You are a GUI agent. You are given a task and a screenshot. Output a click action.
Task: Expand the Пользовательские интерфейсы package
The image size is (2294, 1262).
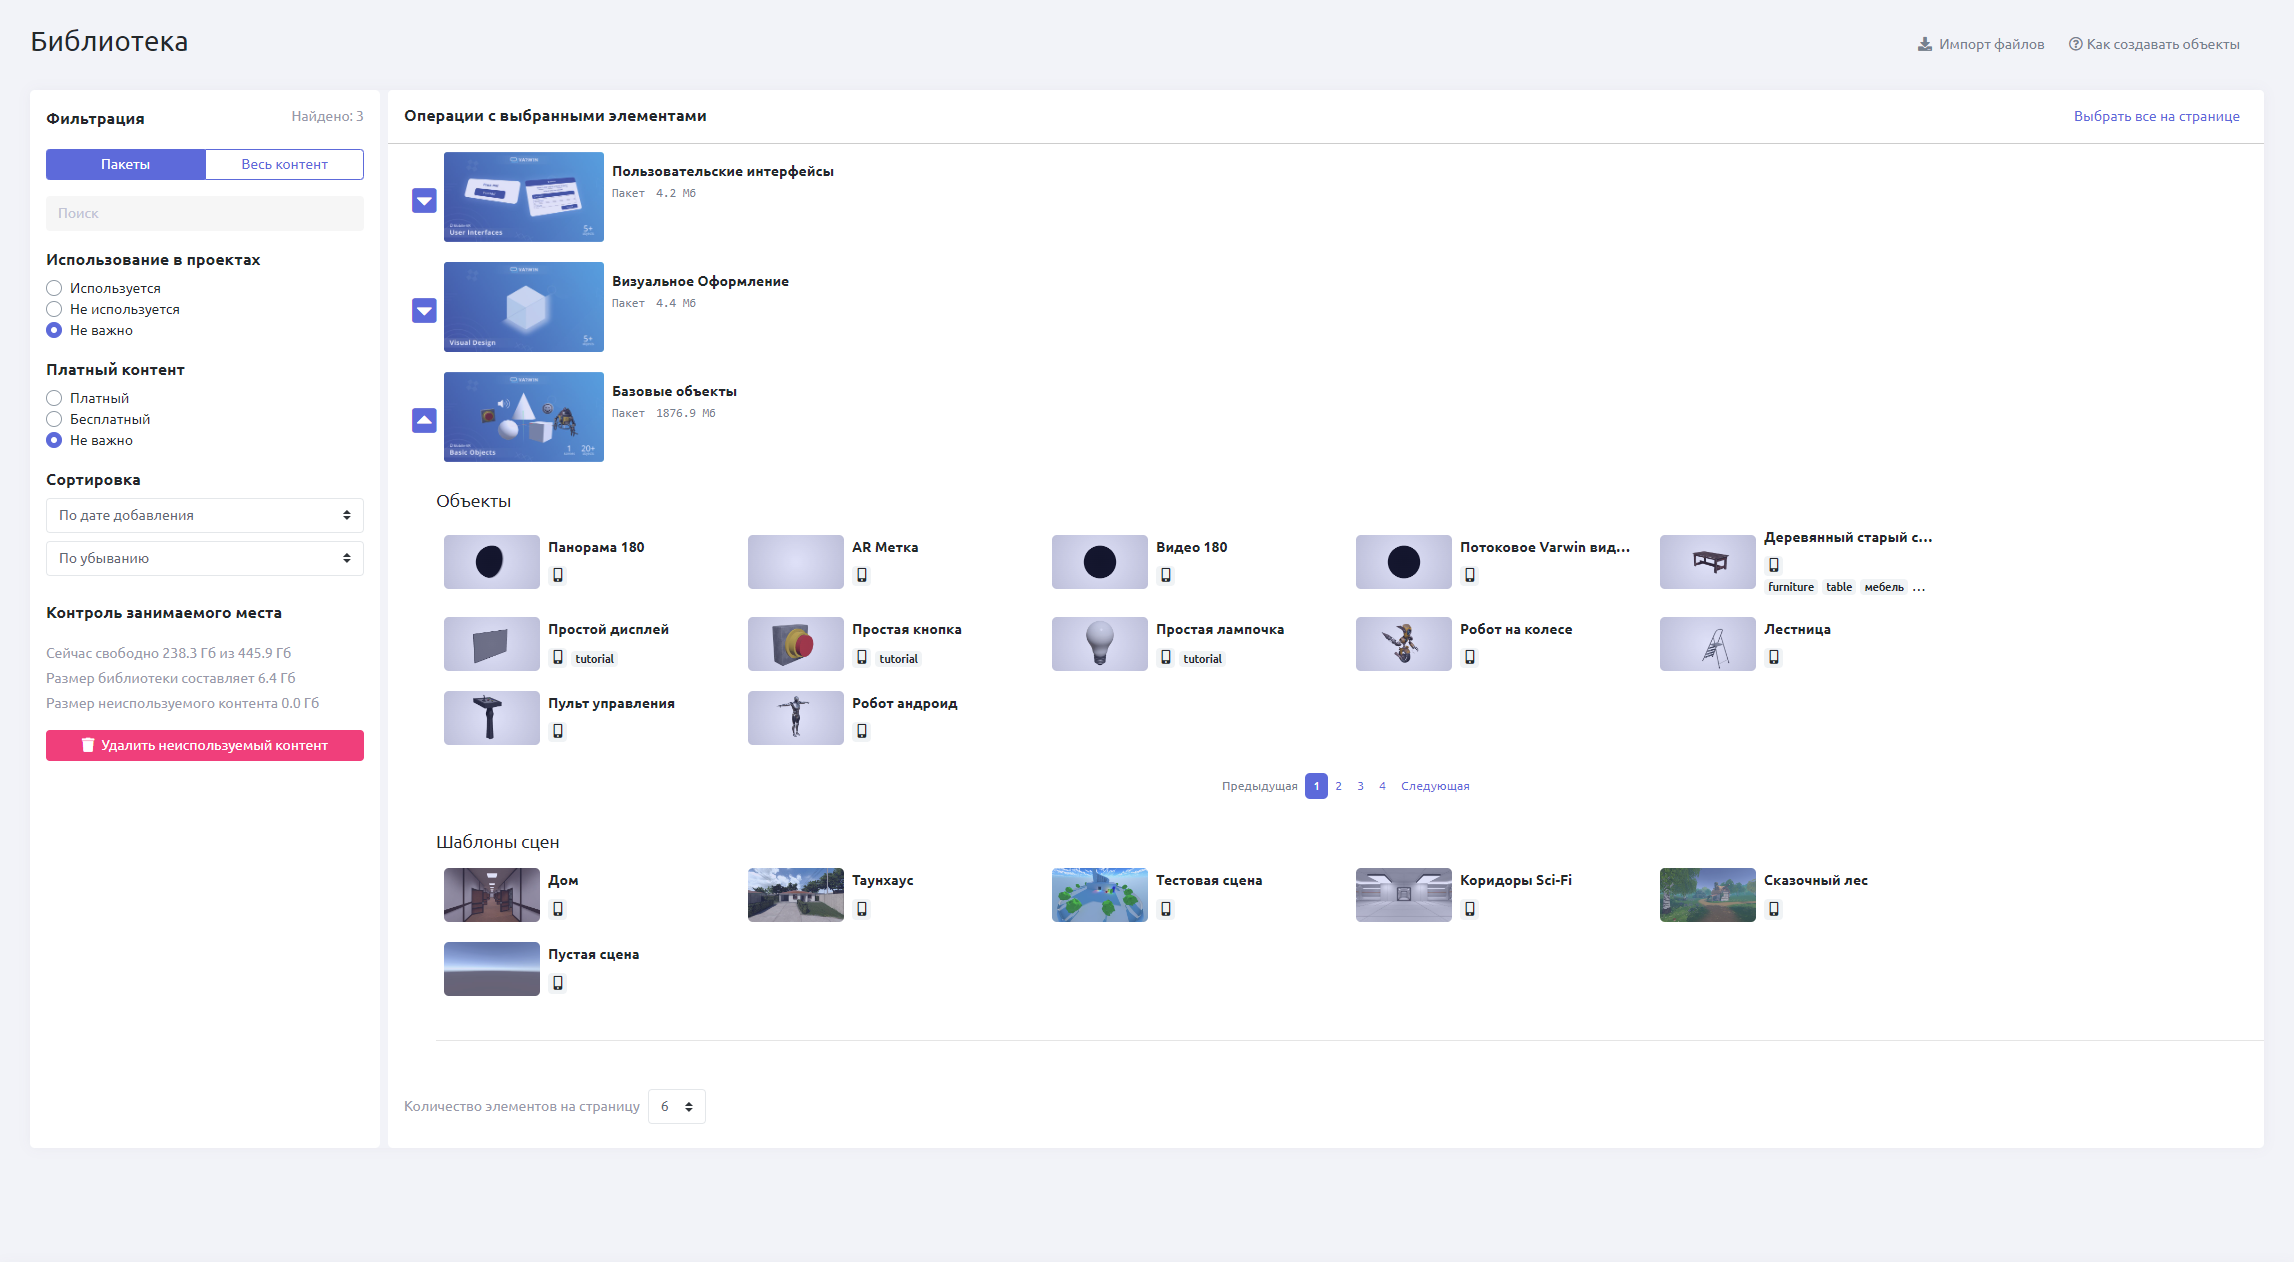(x=424, y=201)
